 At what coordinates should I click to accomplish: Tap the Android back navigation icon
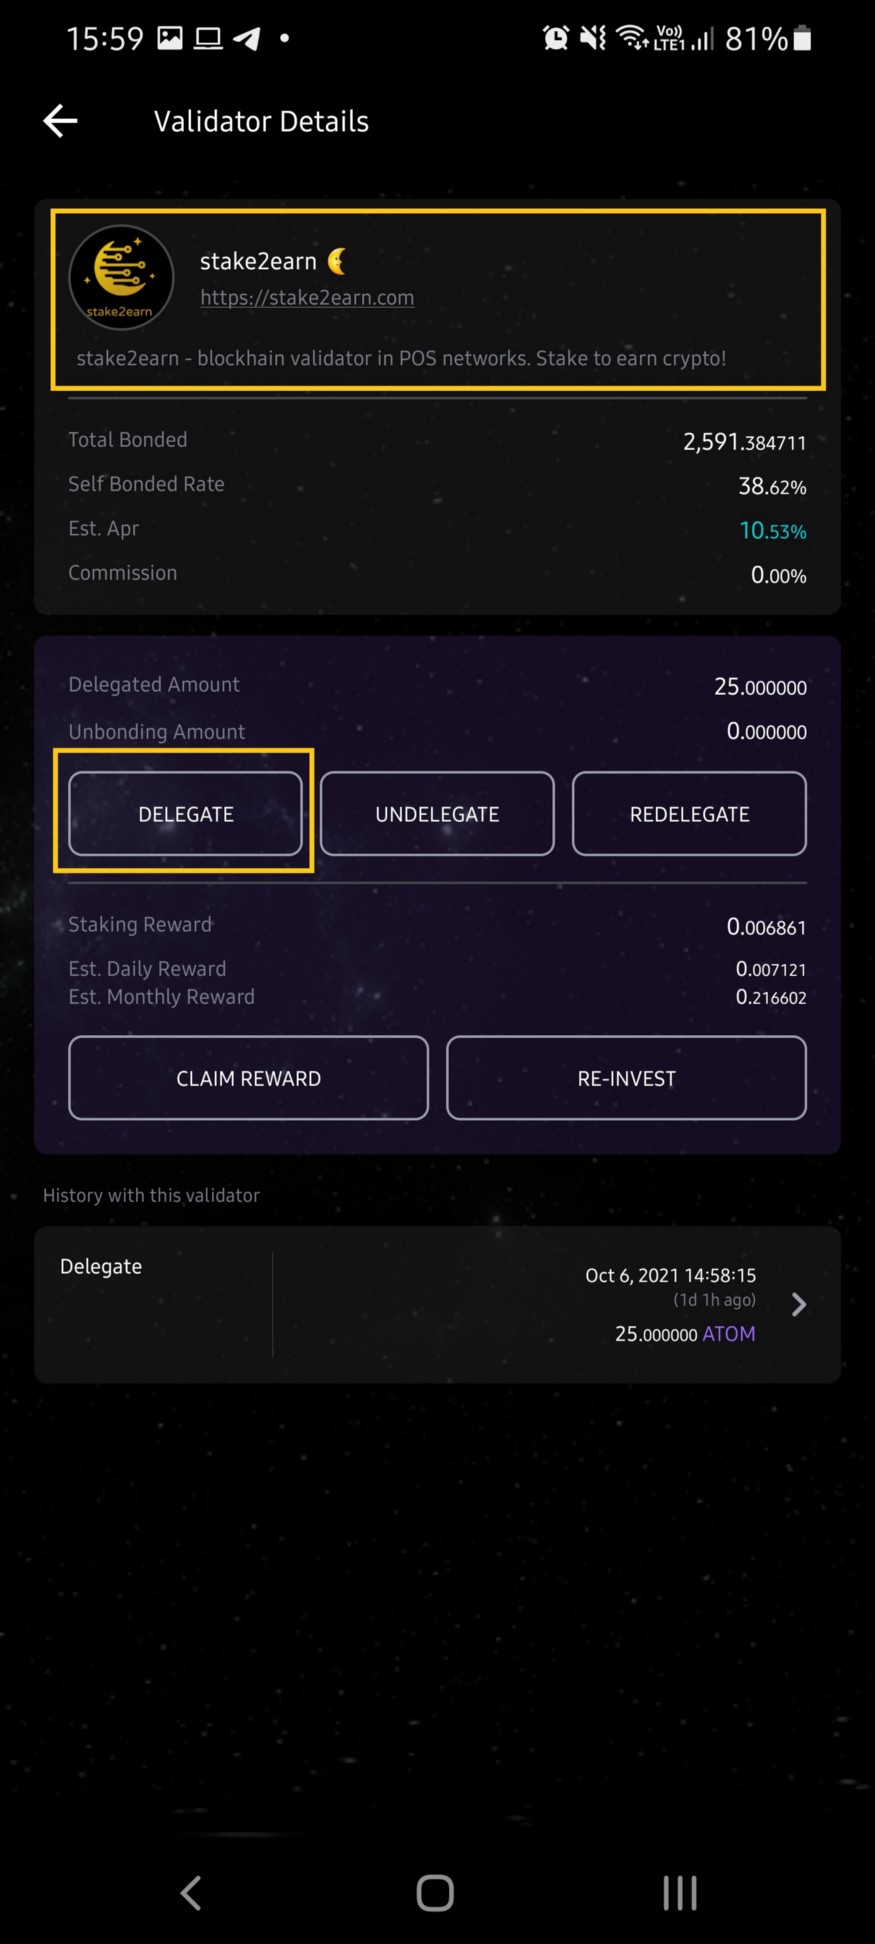(191, 1892)
